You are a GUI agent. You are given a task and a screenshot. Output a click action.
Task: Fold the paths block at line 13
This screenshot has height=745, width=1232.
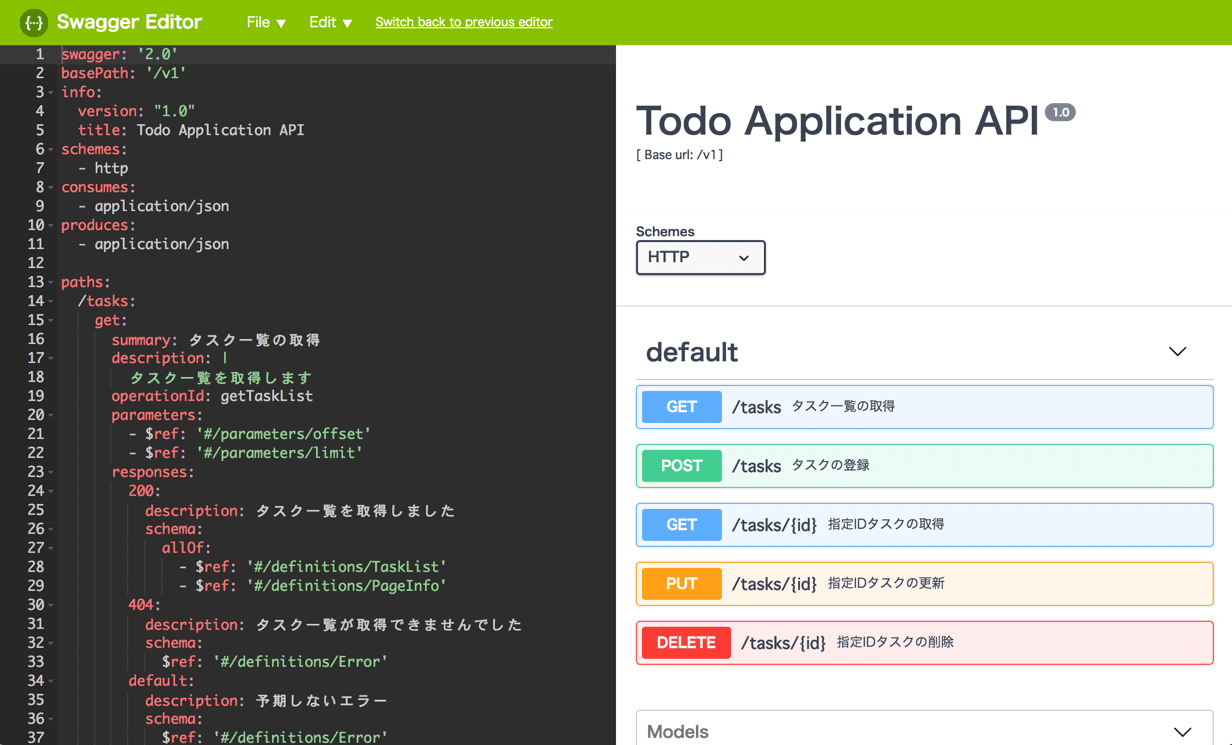pyautogui.click(x=51, y=282)
